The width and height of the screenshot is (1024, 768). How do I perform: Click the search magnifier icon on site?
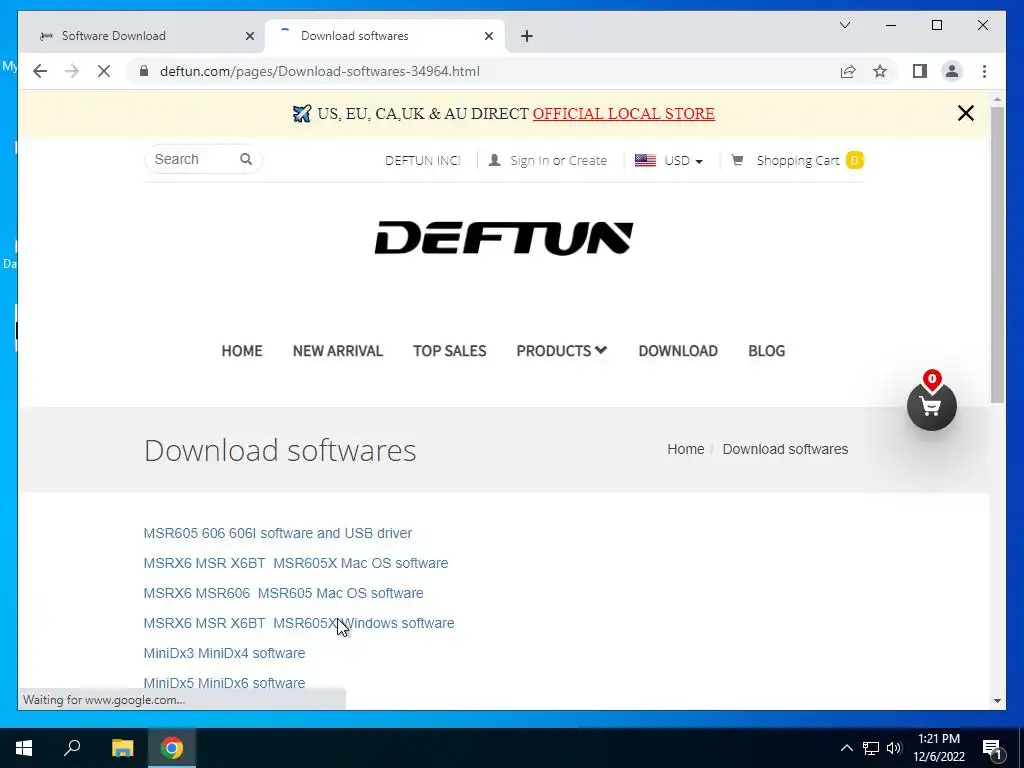tap(246, 159)
